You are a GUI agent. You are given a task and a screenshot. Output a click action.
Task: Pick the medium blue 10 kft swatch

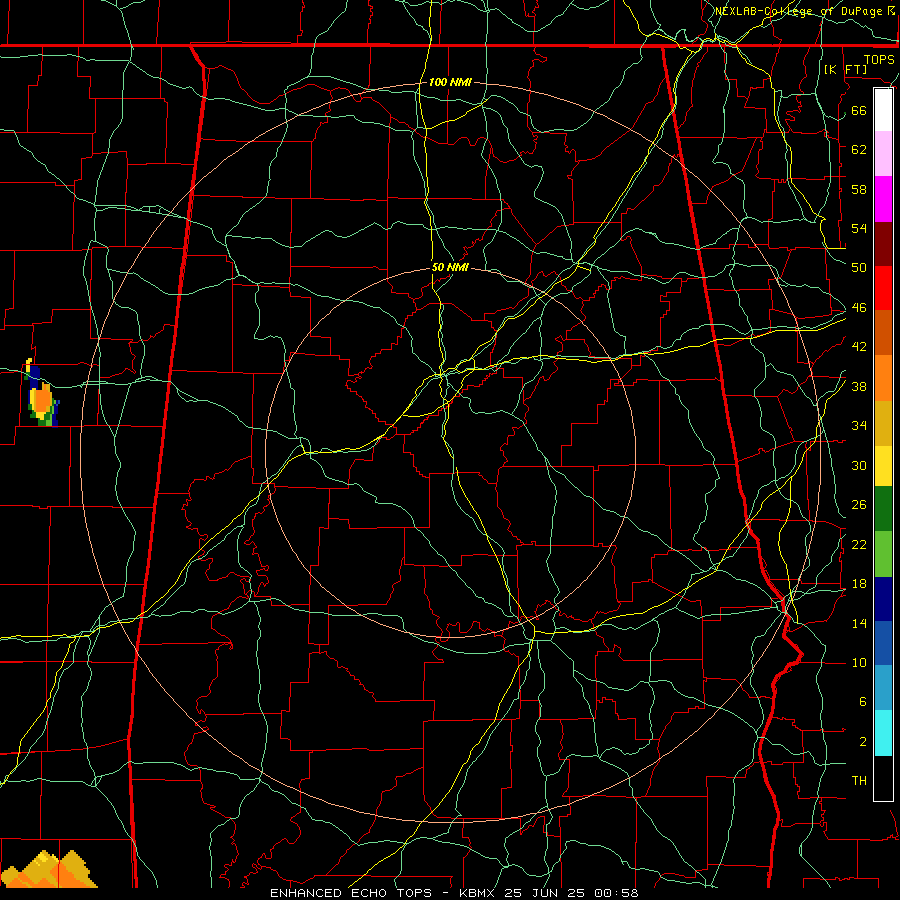(883, 644)
